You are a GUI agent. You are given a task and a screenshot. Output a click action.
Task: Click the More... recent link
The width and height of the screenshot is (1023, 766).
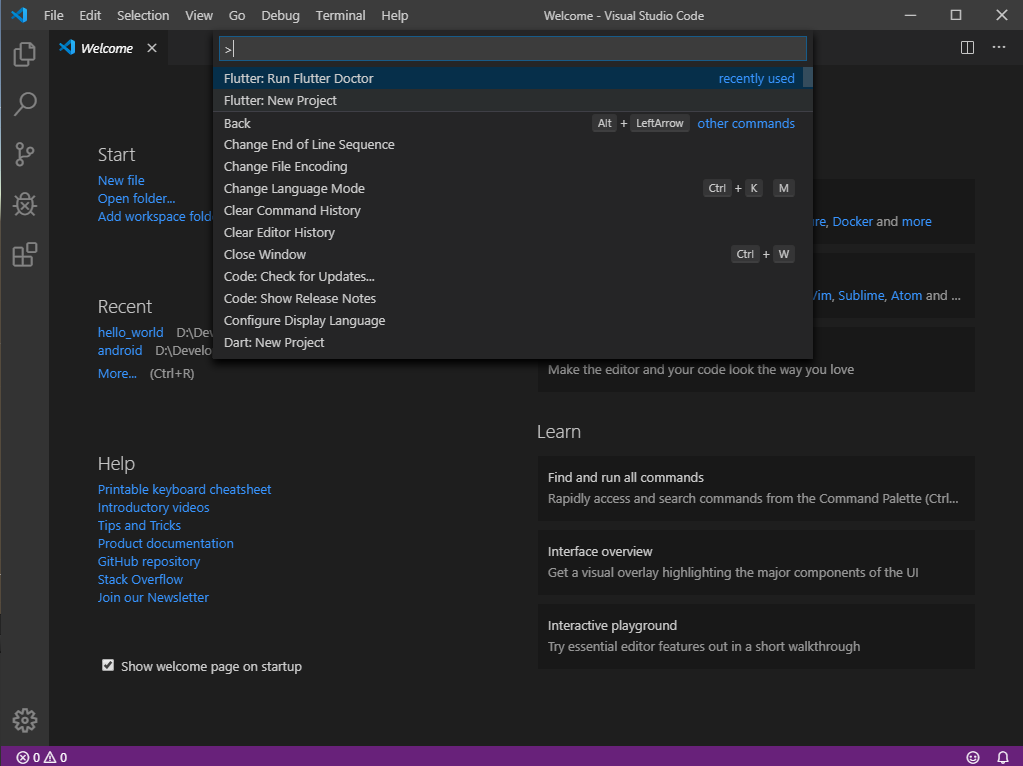[117, 374]
